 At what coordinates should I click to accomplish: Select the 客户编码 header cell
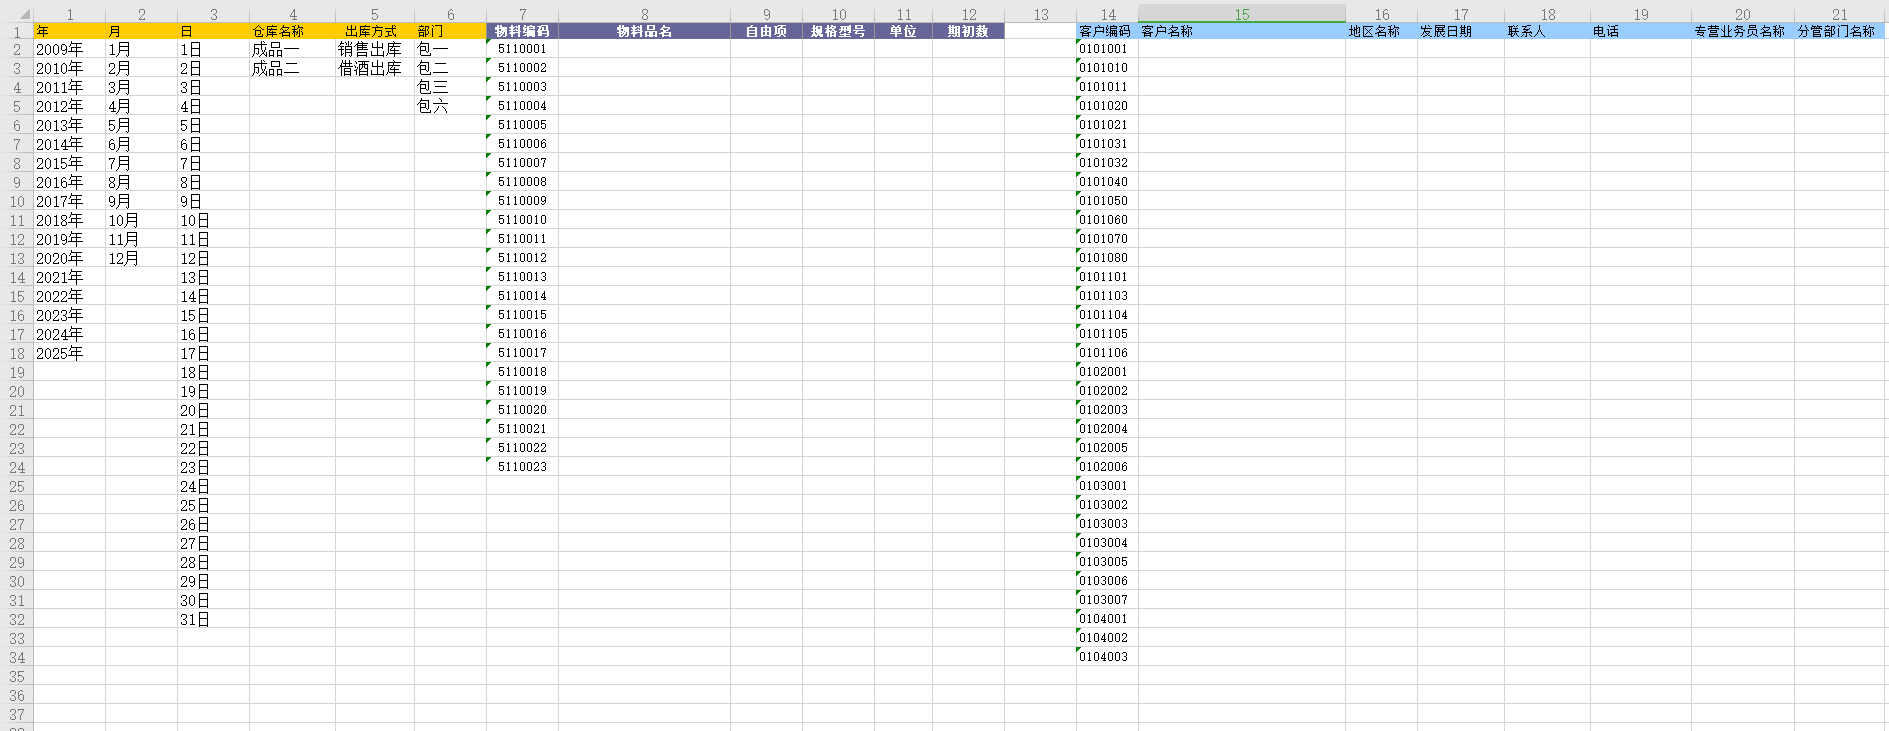(x=1108, y=31)
